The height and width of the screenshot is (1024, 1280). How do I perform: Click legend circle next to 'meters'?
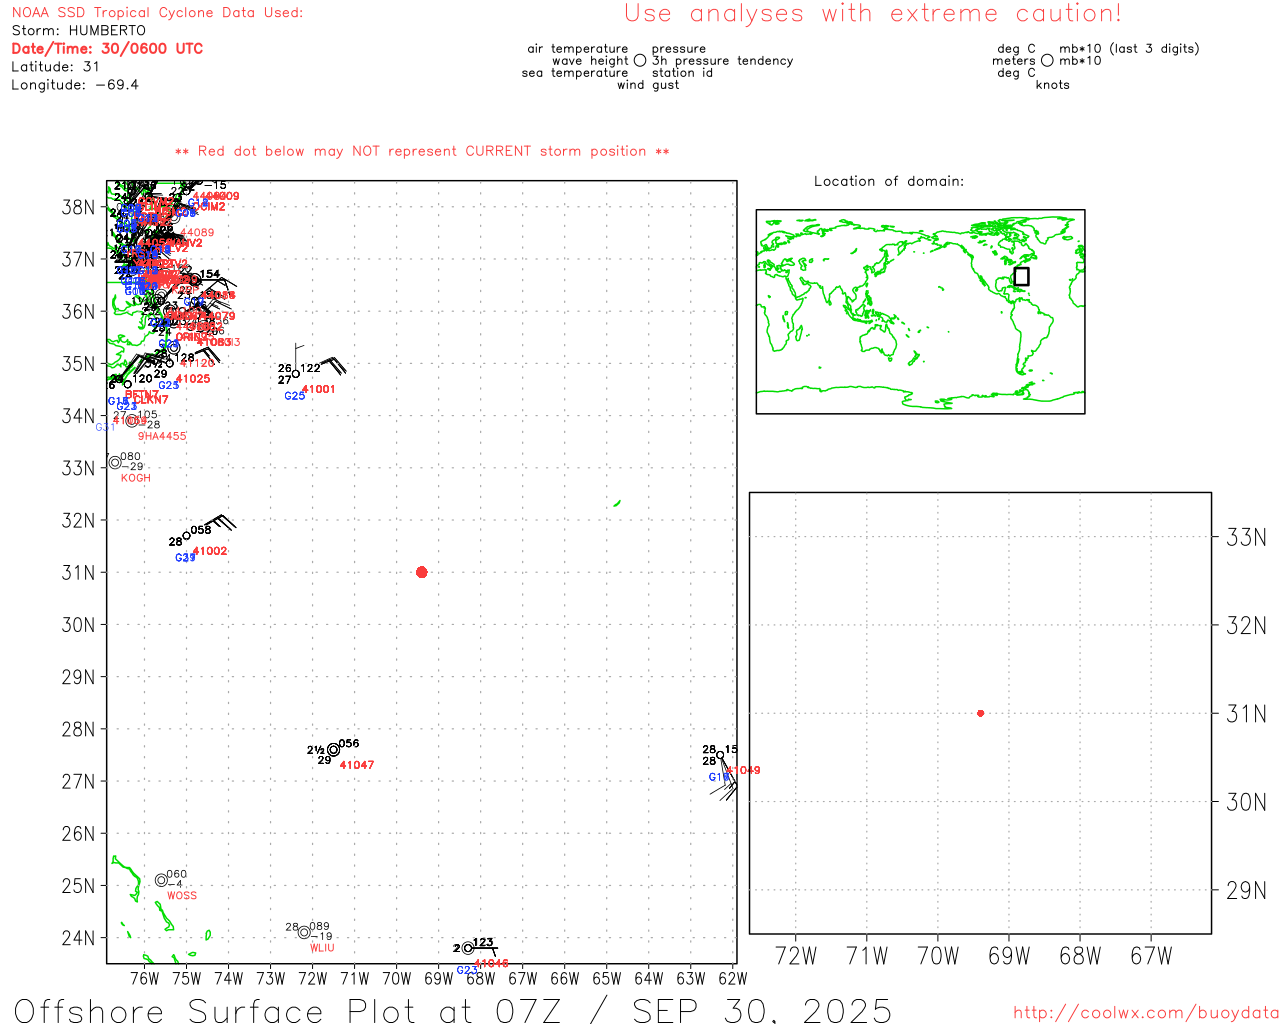coord(1047,60)
